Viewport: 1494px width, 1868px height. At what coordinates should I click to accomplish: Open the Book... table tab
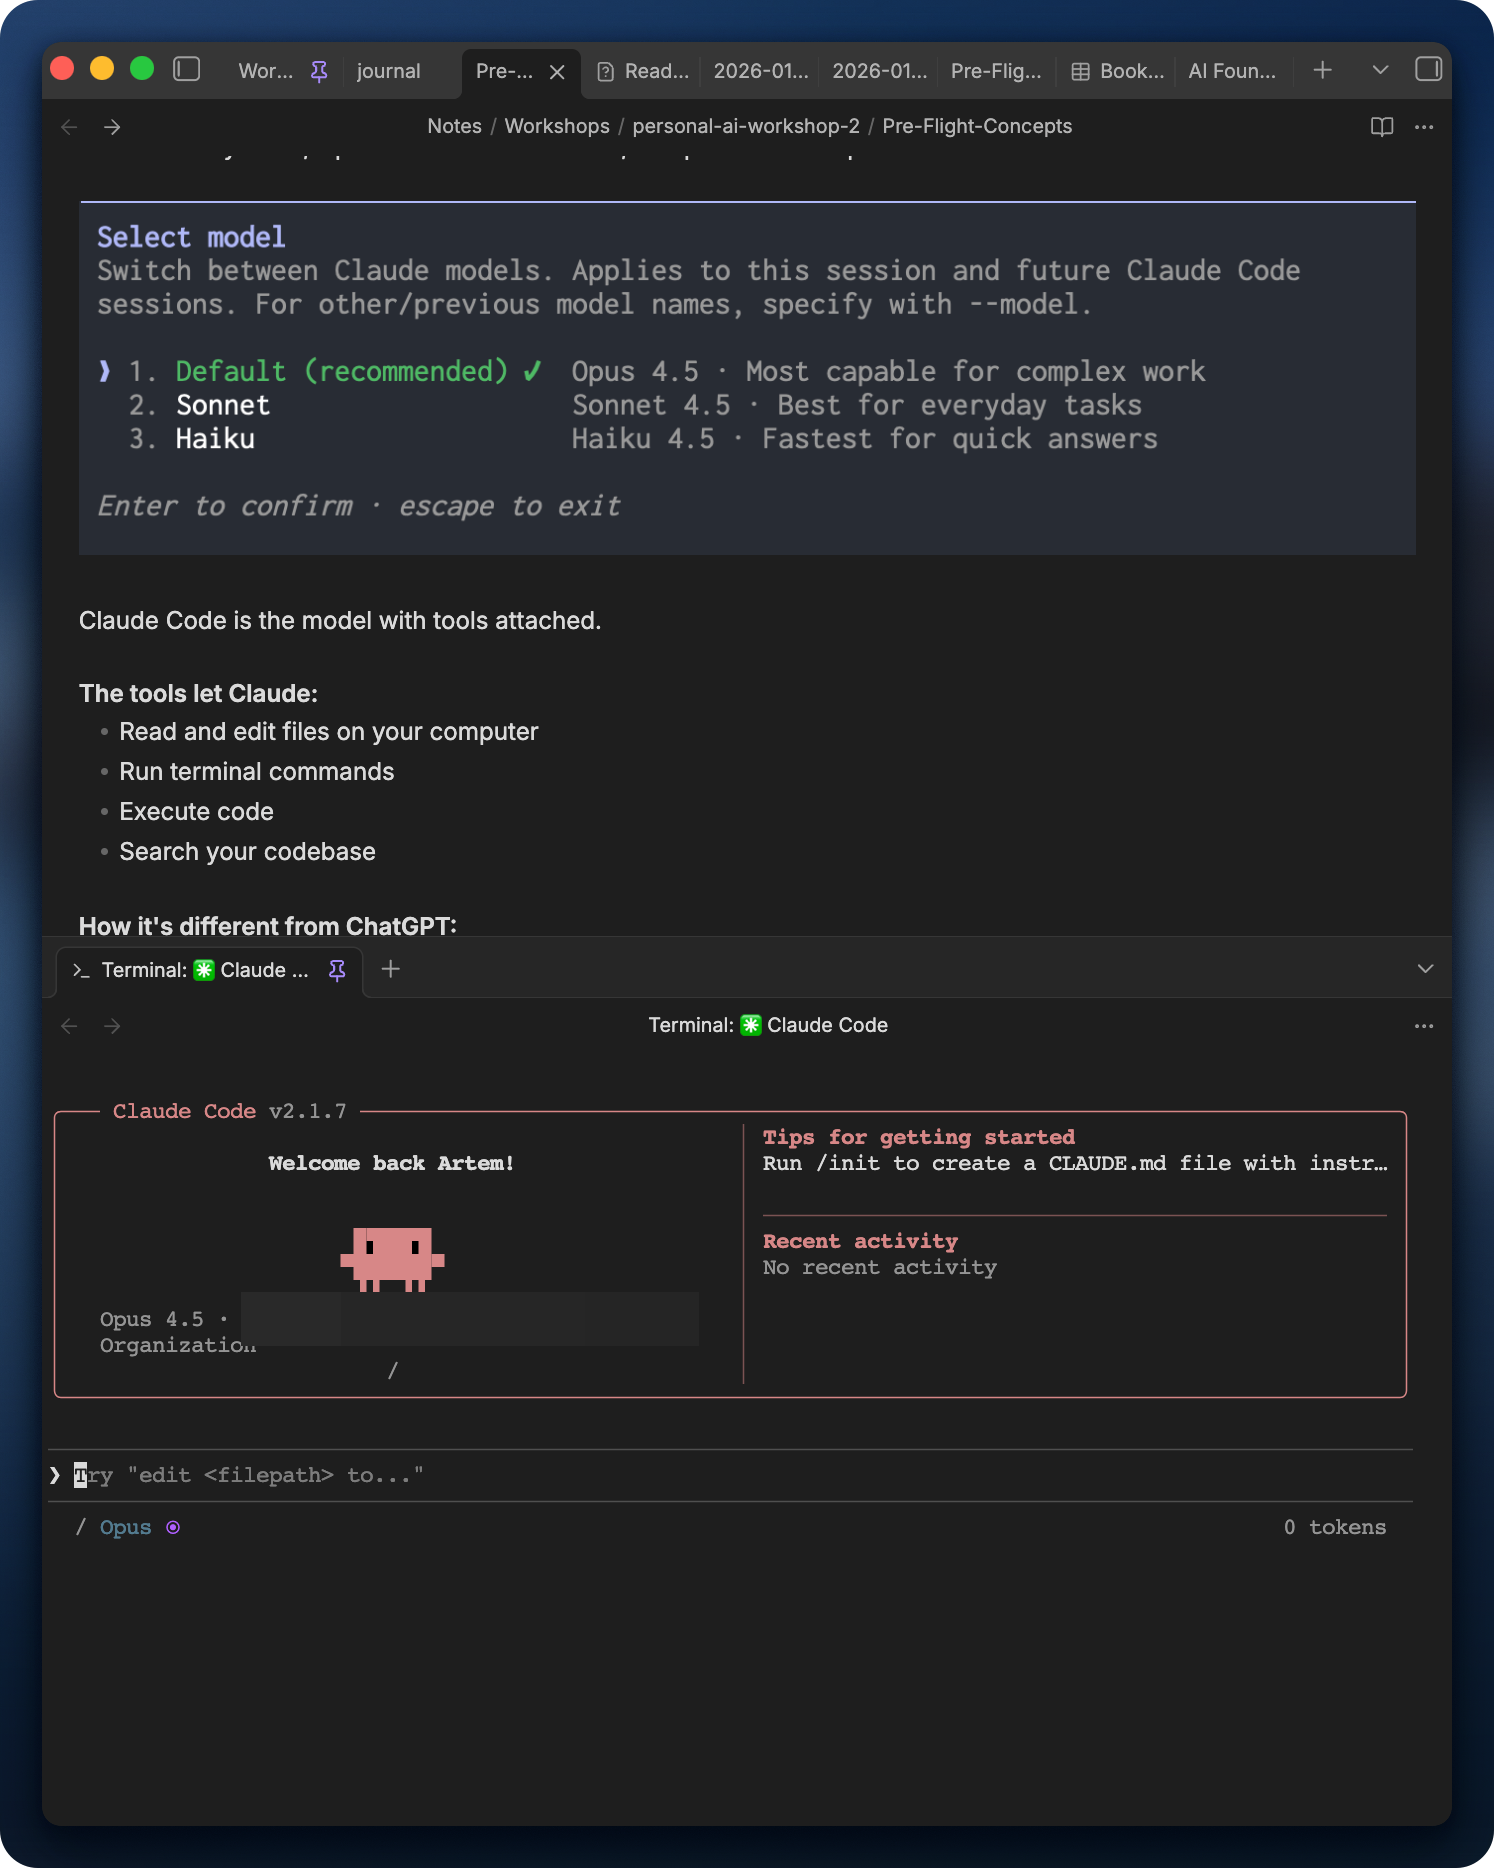pyautogui.click(x=1118, y=71)
